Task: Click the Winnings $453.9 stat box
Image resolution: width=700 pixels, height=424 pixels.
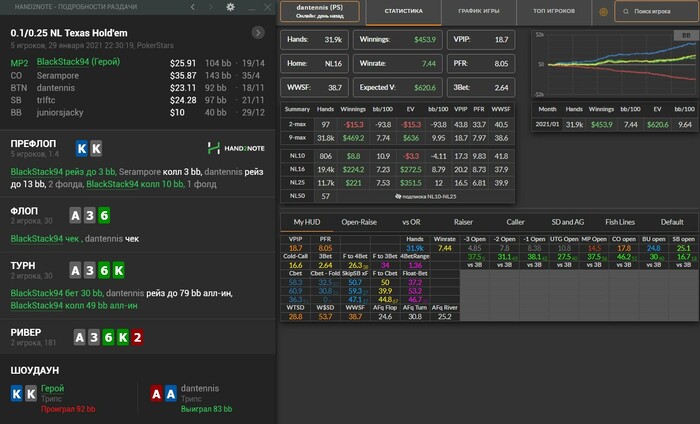Action: [398, 40]
